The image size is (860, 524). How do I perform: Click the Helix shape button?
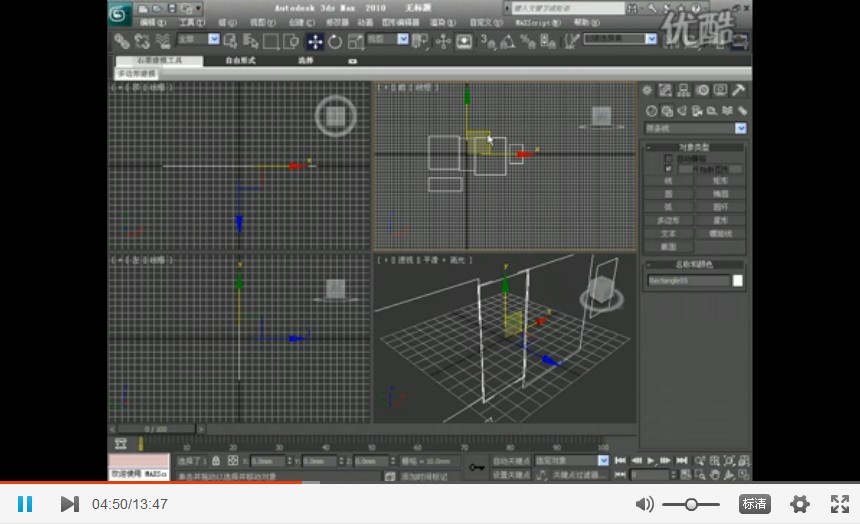pyautogui.click(x=720, y=234)
